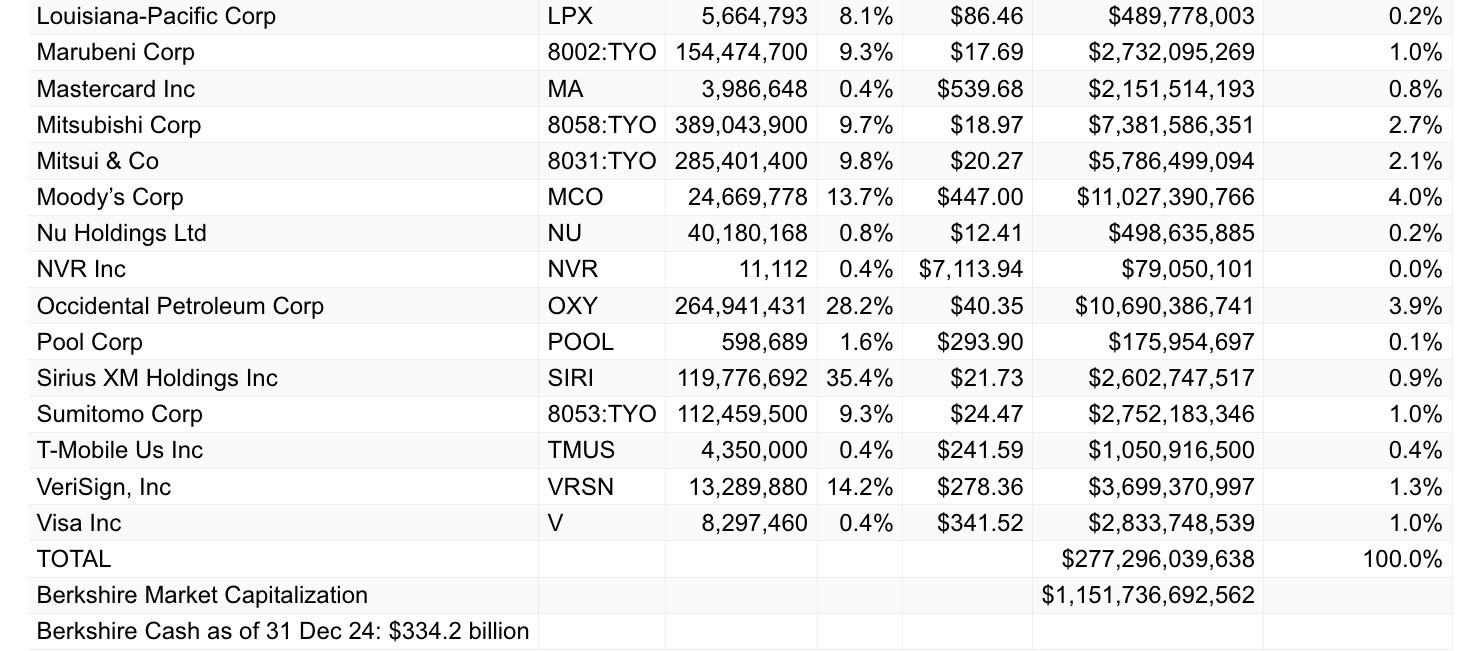
Task: Select Mastercard Inc price cell $539.68
Action: coord(979,89)
